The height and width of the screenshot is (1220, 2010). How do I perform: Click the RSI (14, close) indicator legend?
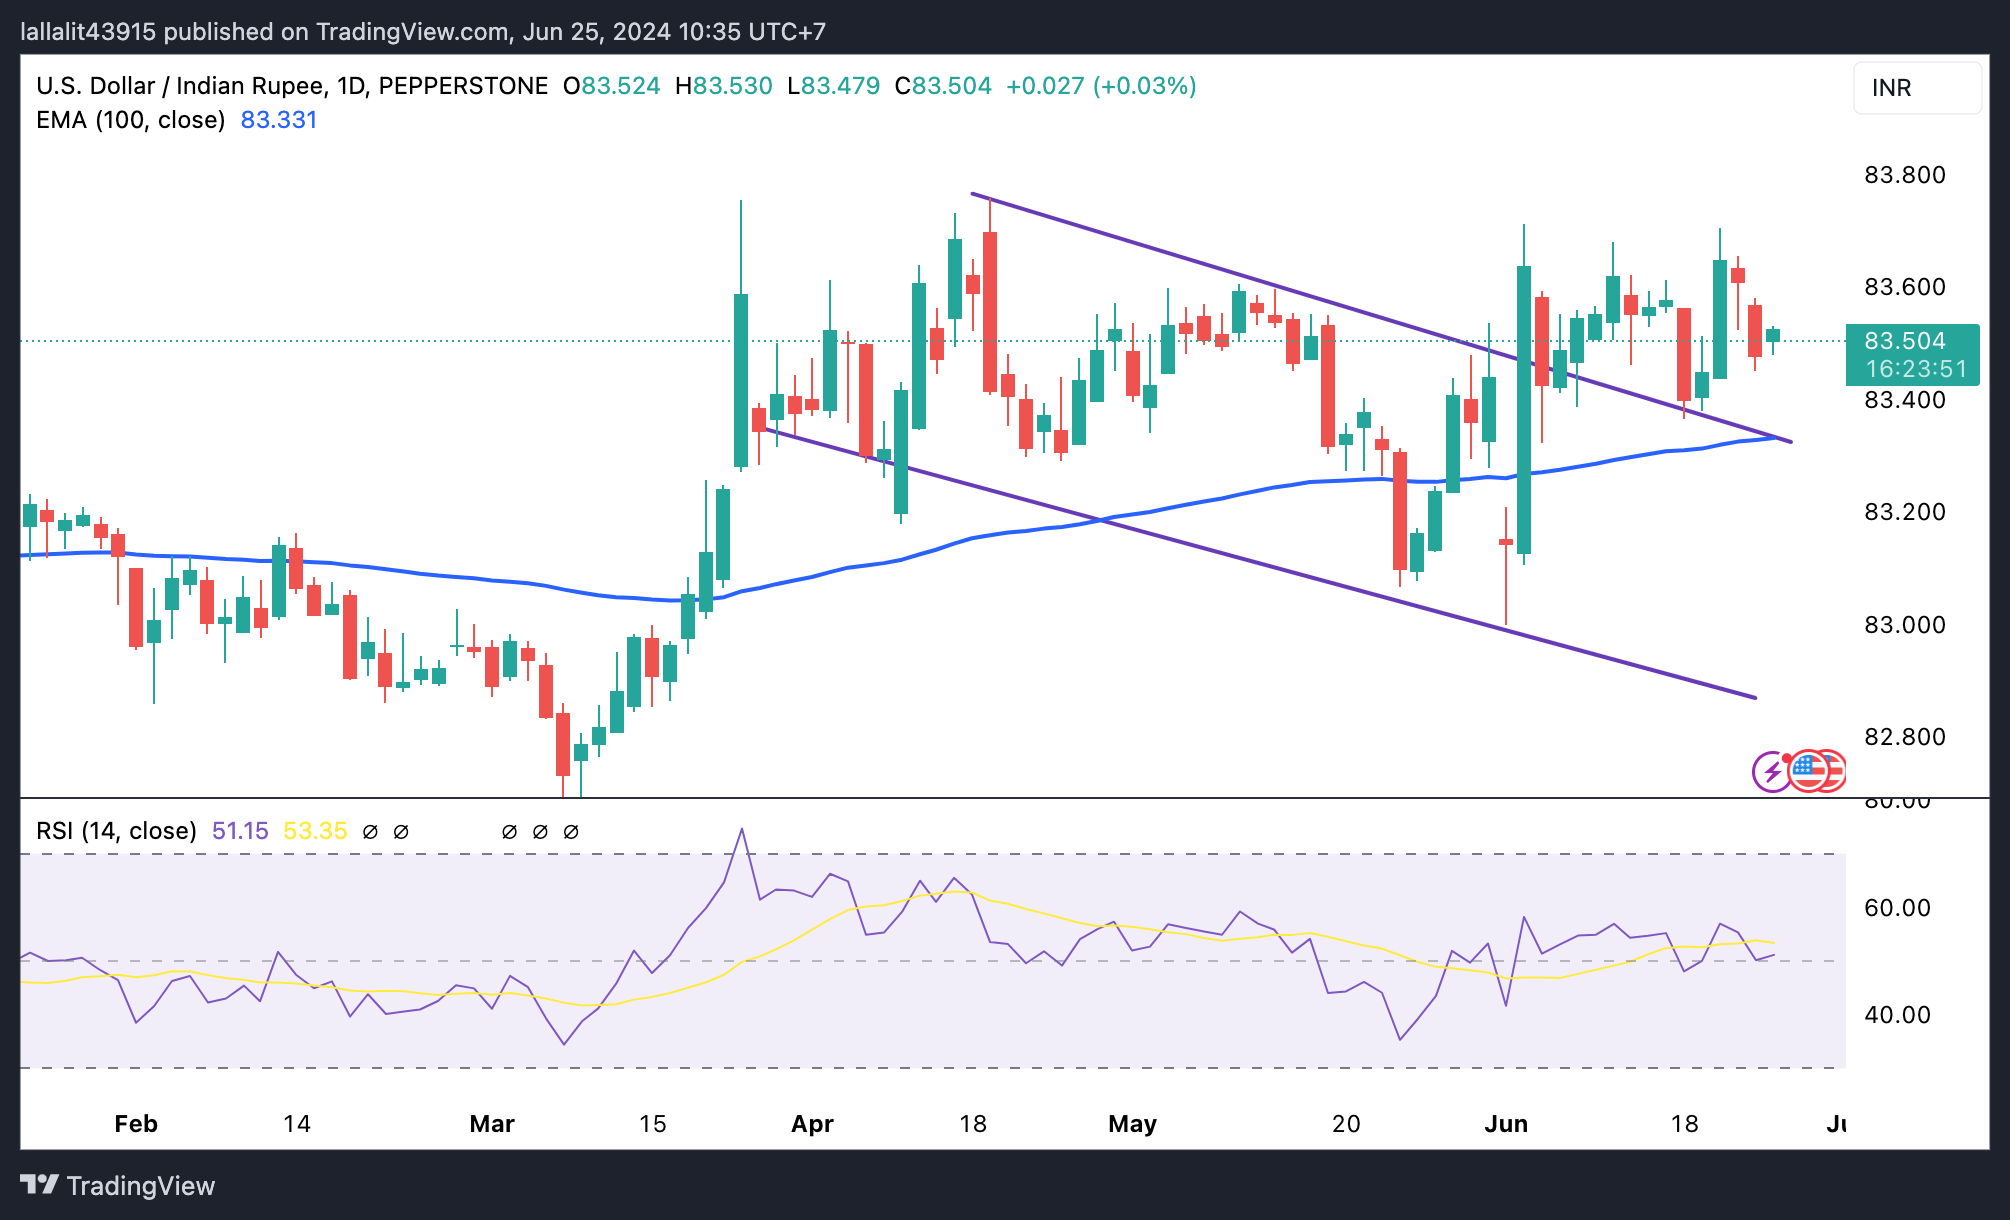116,831
